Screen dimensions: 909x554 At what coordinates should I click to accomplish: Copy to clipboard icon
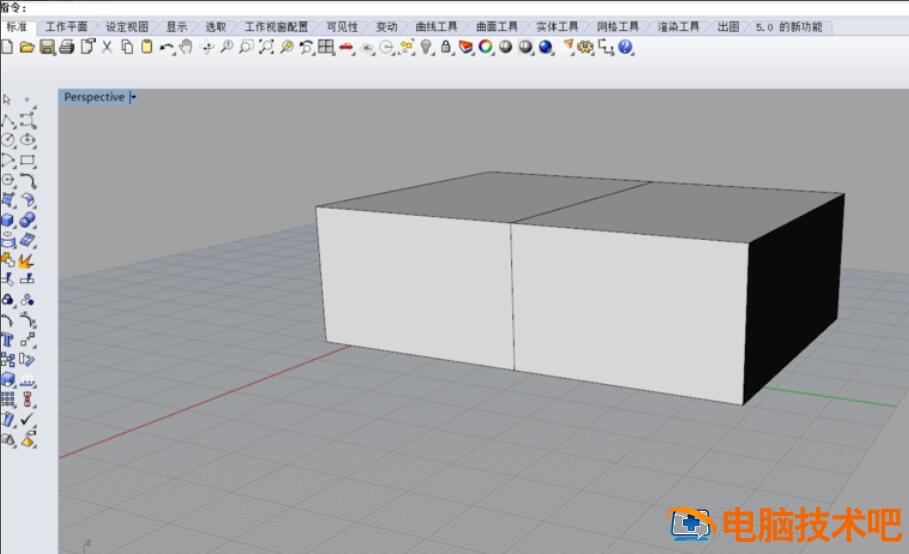click(x=128, y=48)
